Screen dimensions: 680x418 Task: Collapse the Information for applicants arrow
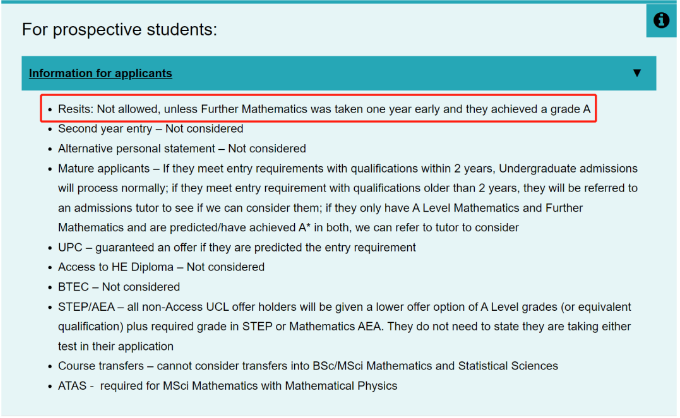[x=637, y=72]
